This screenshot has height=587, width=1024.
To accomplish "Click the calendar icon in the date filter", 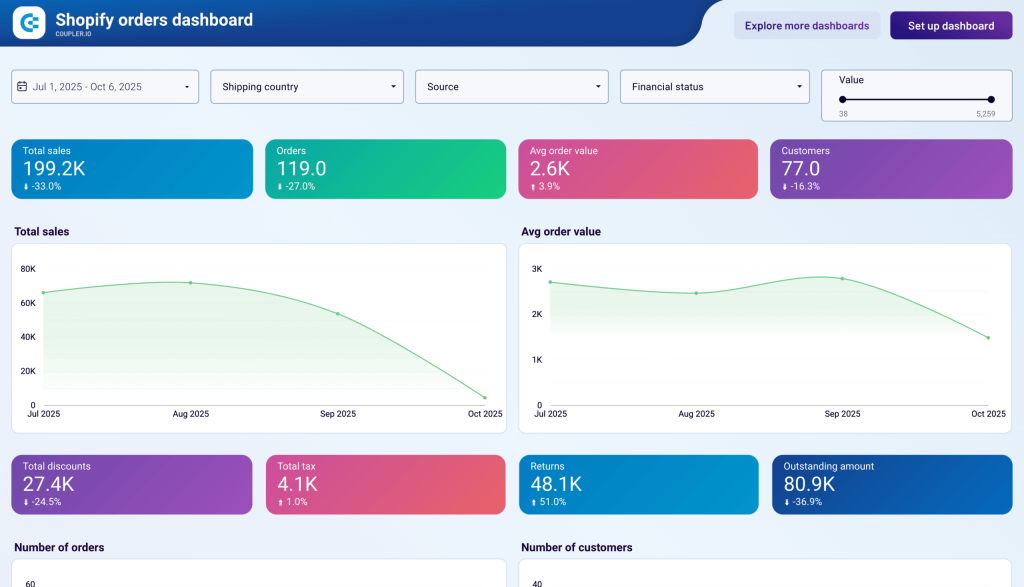I will (22, 87).
